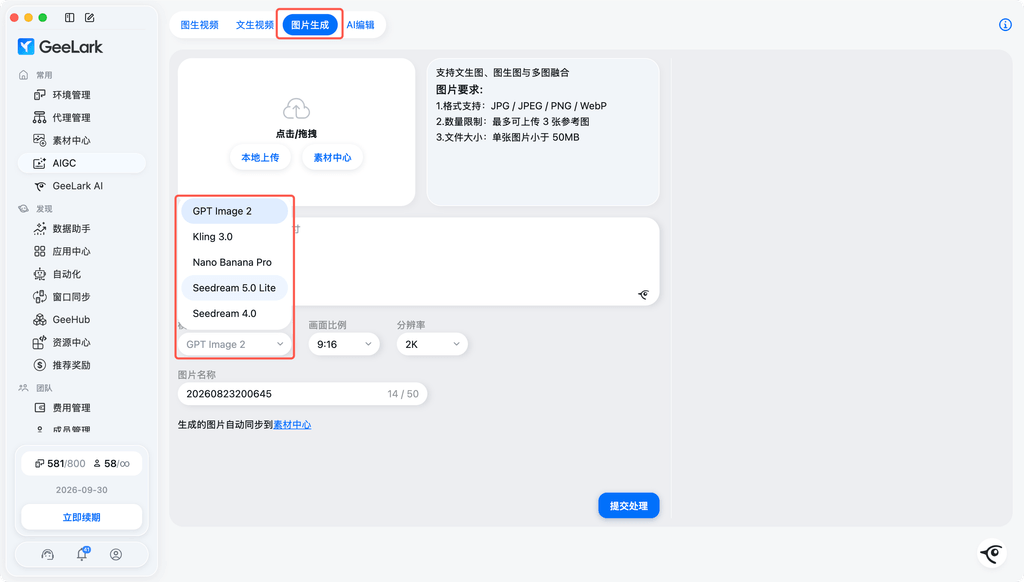Click the 58/∞ member quota counter

[111, 463]
